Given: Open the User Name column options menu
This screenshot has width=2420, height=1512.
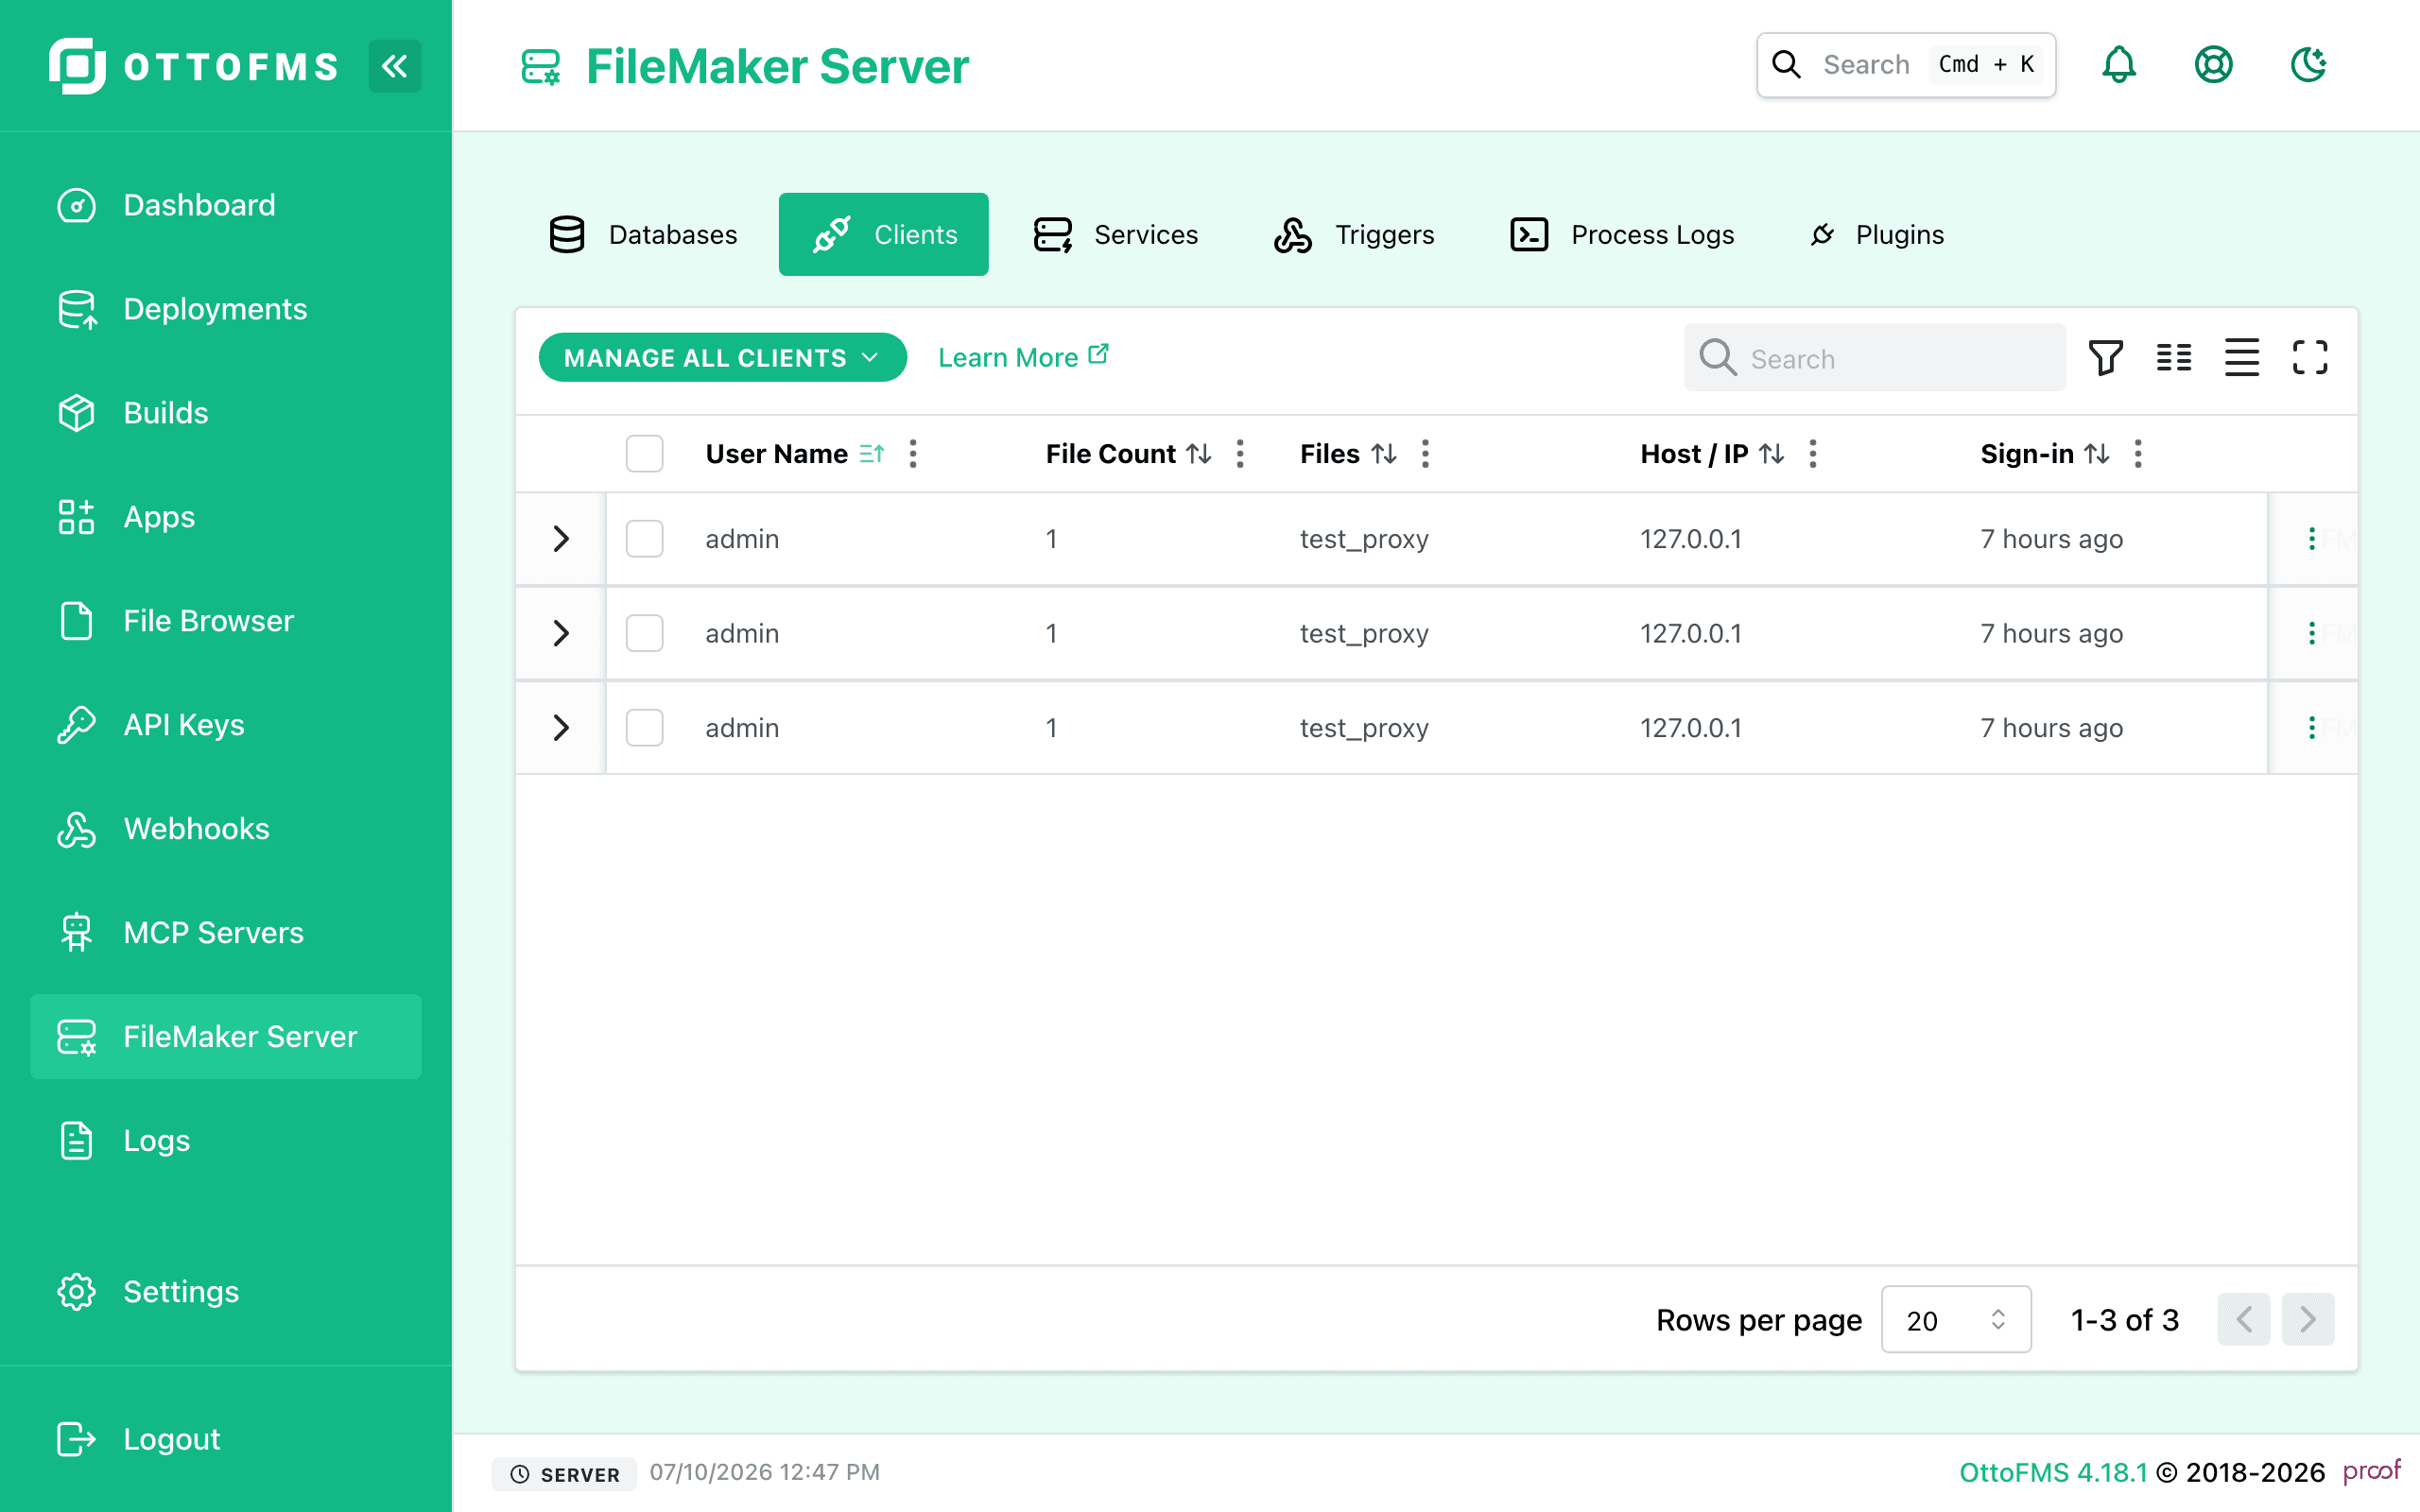Looking at the screenshot, I should (x=913, y=454).
